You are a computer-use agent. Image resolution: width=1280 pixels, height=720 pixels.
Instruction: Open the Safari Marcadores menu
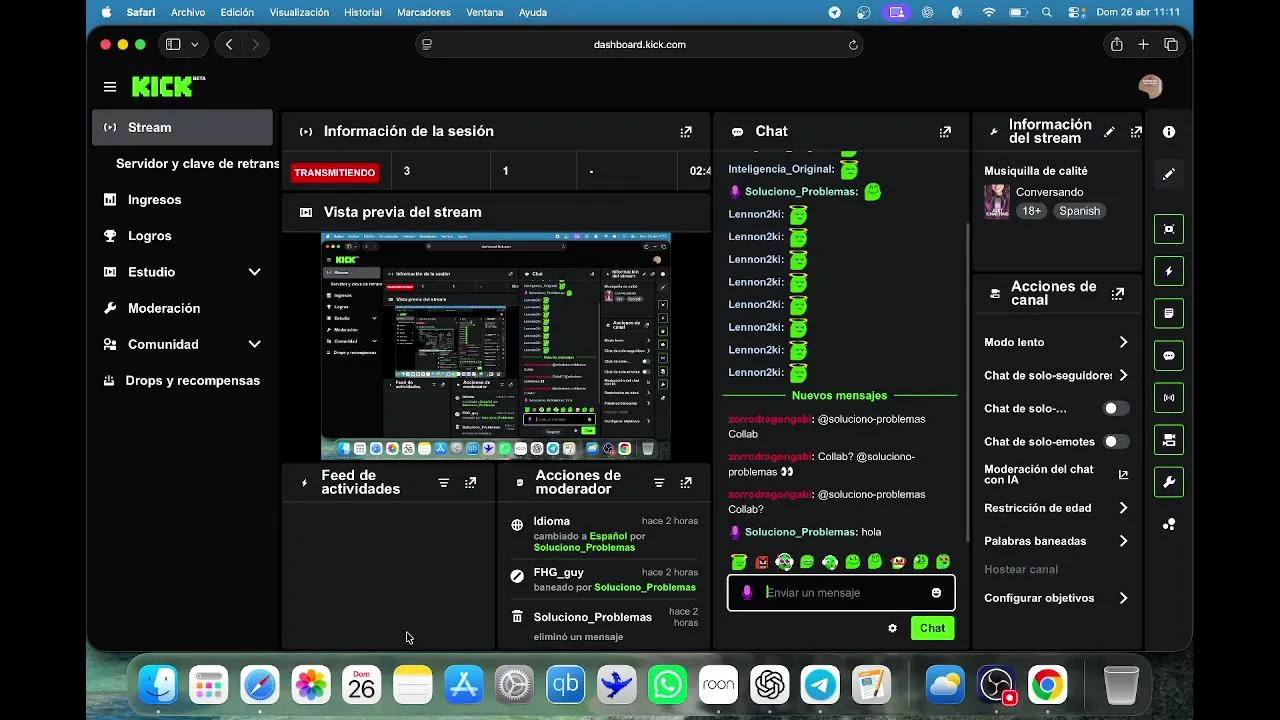(x=424, y=12)
